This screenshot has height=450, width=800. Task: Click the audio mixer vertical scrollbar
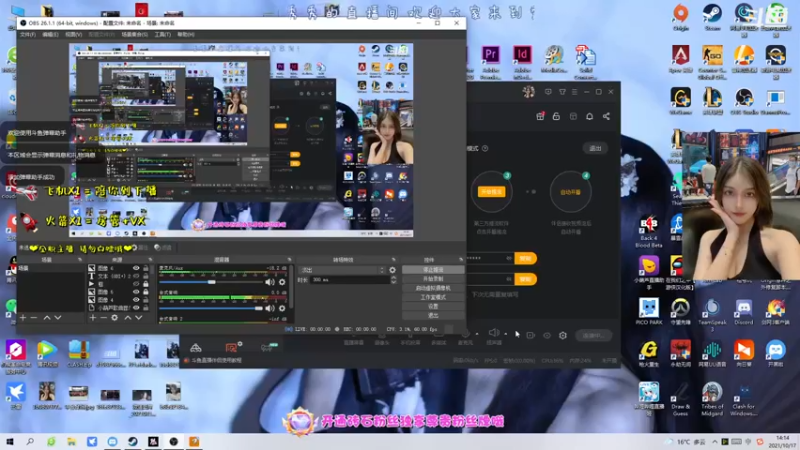pyautogui.click(x=291, y=286)
